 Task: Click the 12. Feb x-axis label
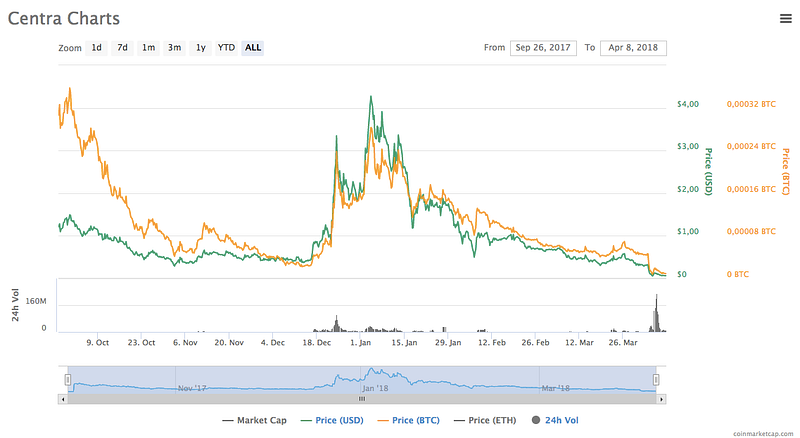click(492, 343)
